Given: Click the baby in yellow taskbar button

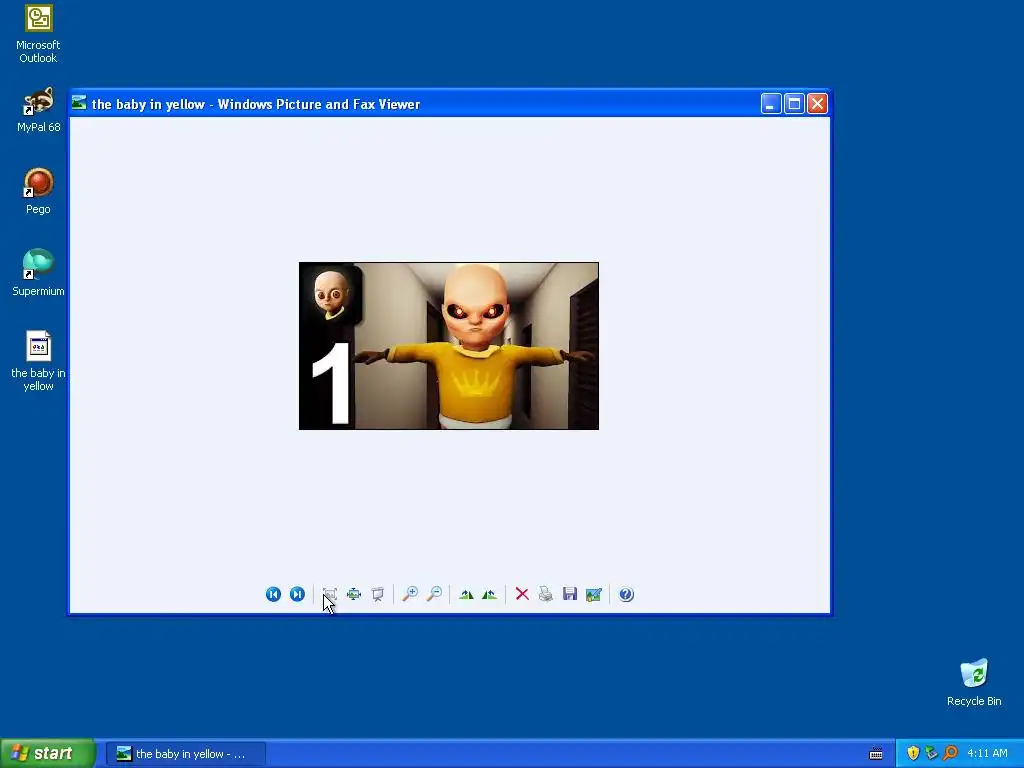Looking at the screenshot, I should pyautogui.click(x=186, y=754).
